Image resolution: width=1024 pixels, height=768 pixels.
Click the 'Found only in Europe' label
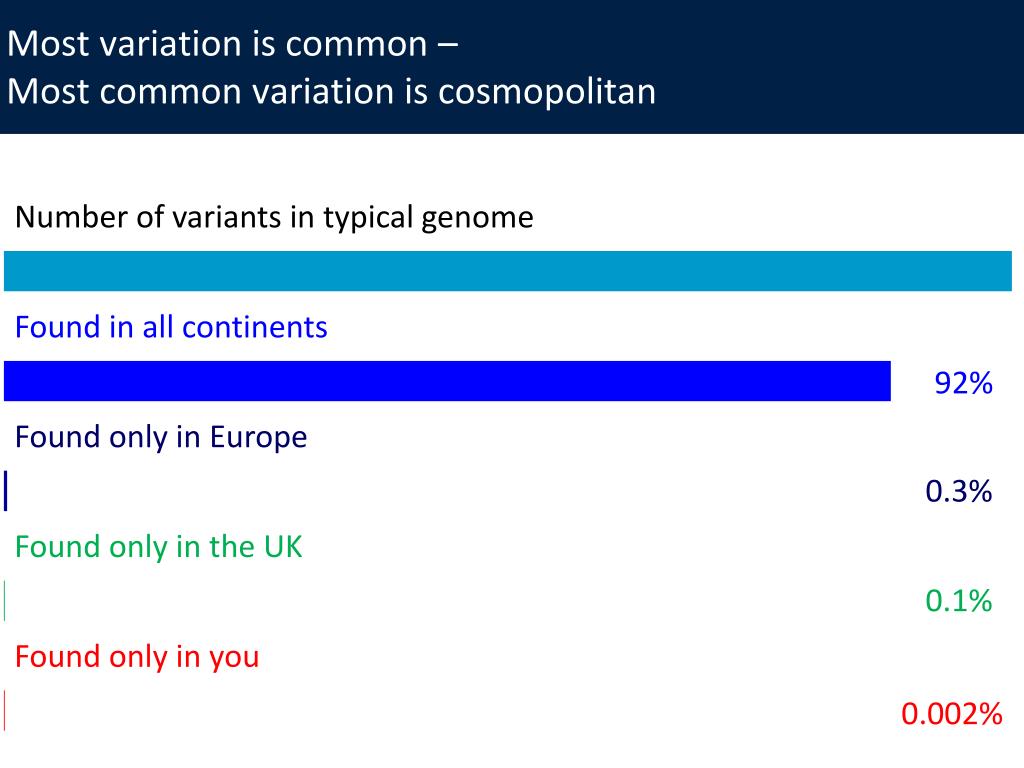161,437
